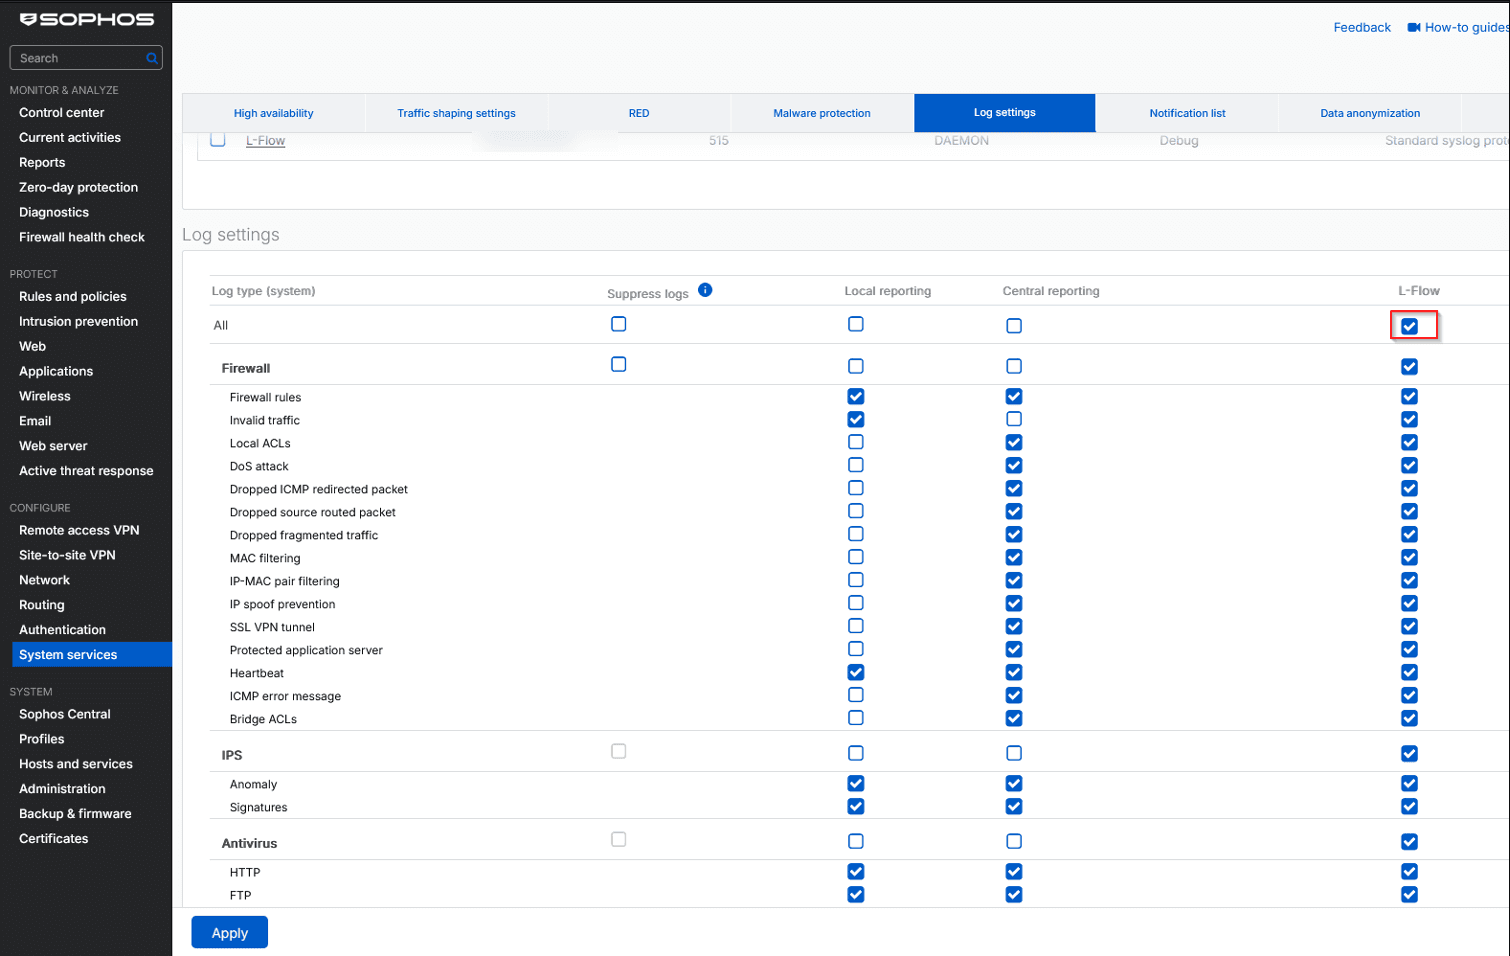Open the Notification list tab
1510x956 pixels.
(x=1187, y=113)
